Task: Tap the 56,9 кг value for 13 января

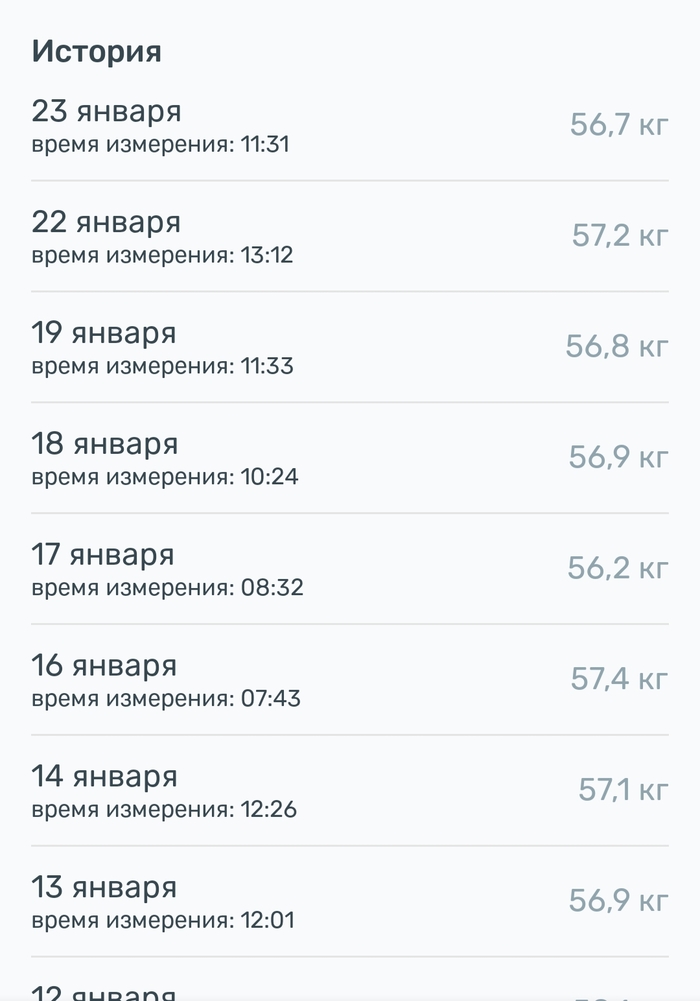Action: tap(618, 902)
